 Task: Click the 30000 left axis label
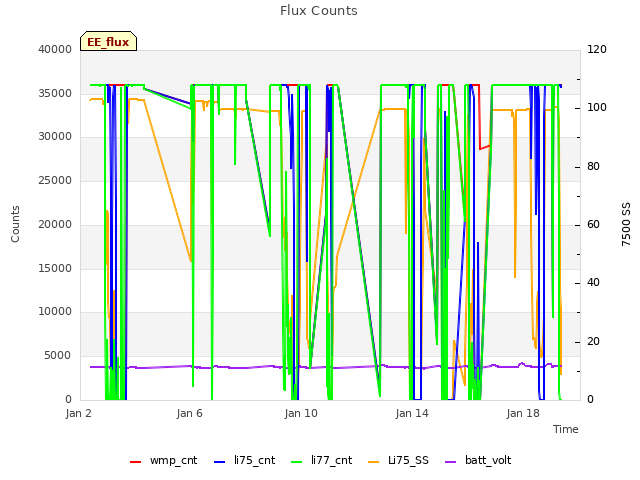(55, 136)
